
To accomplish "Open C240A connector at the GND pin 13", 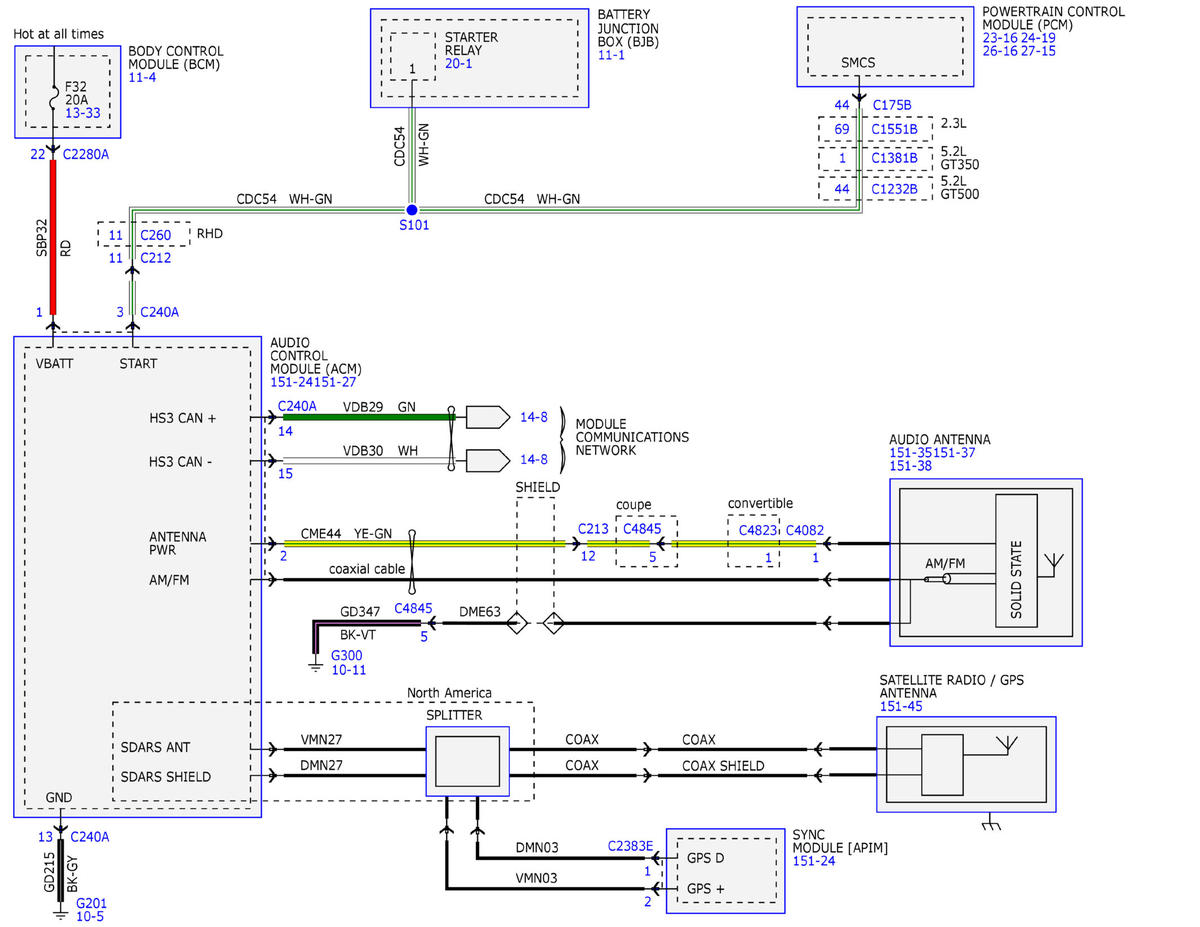I will (89, 837).
